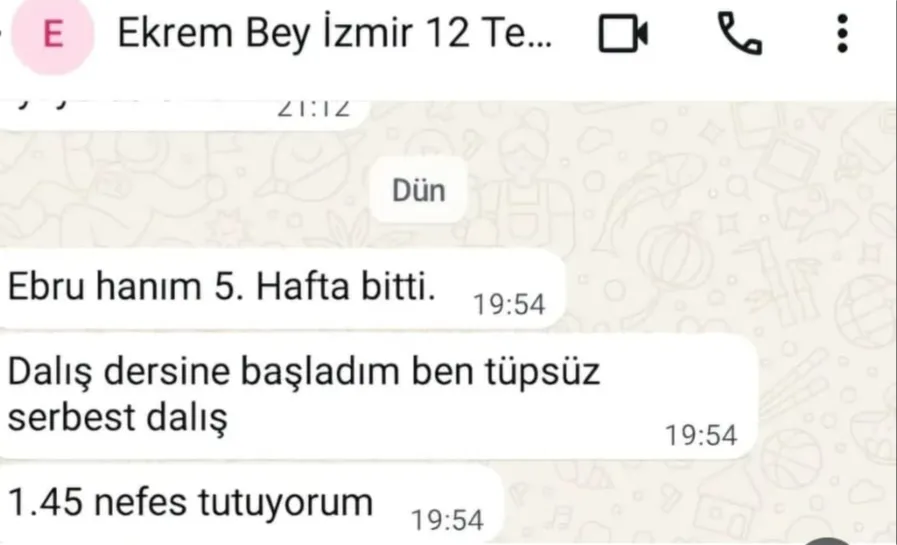This screenshot has width=897, height=545.
Task: Open the pink "E" profile avatar
Action: (53, 34)
